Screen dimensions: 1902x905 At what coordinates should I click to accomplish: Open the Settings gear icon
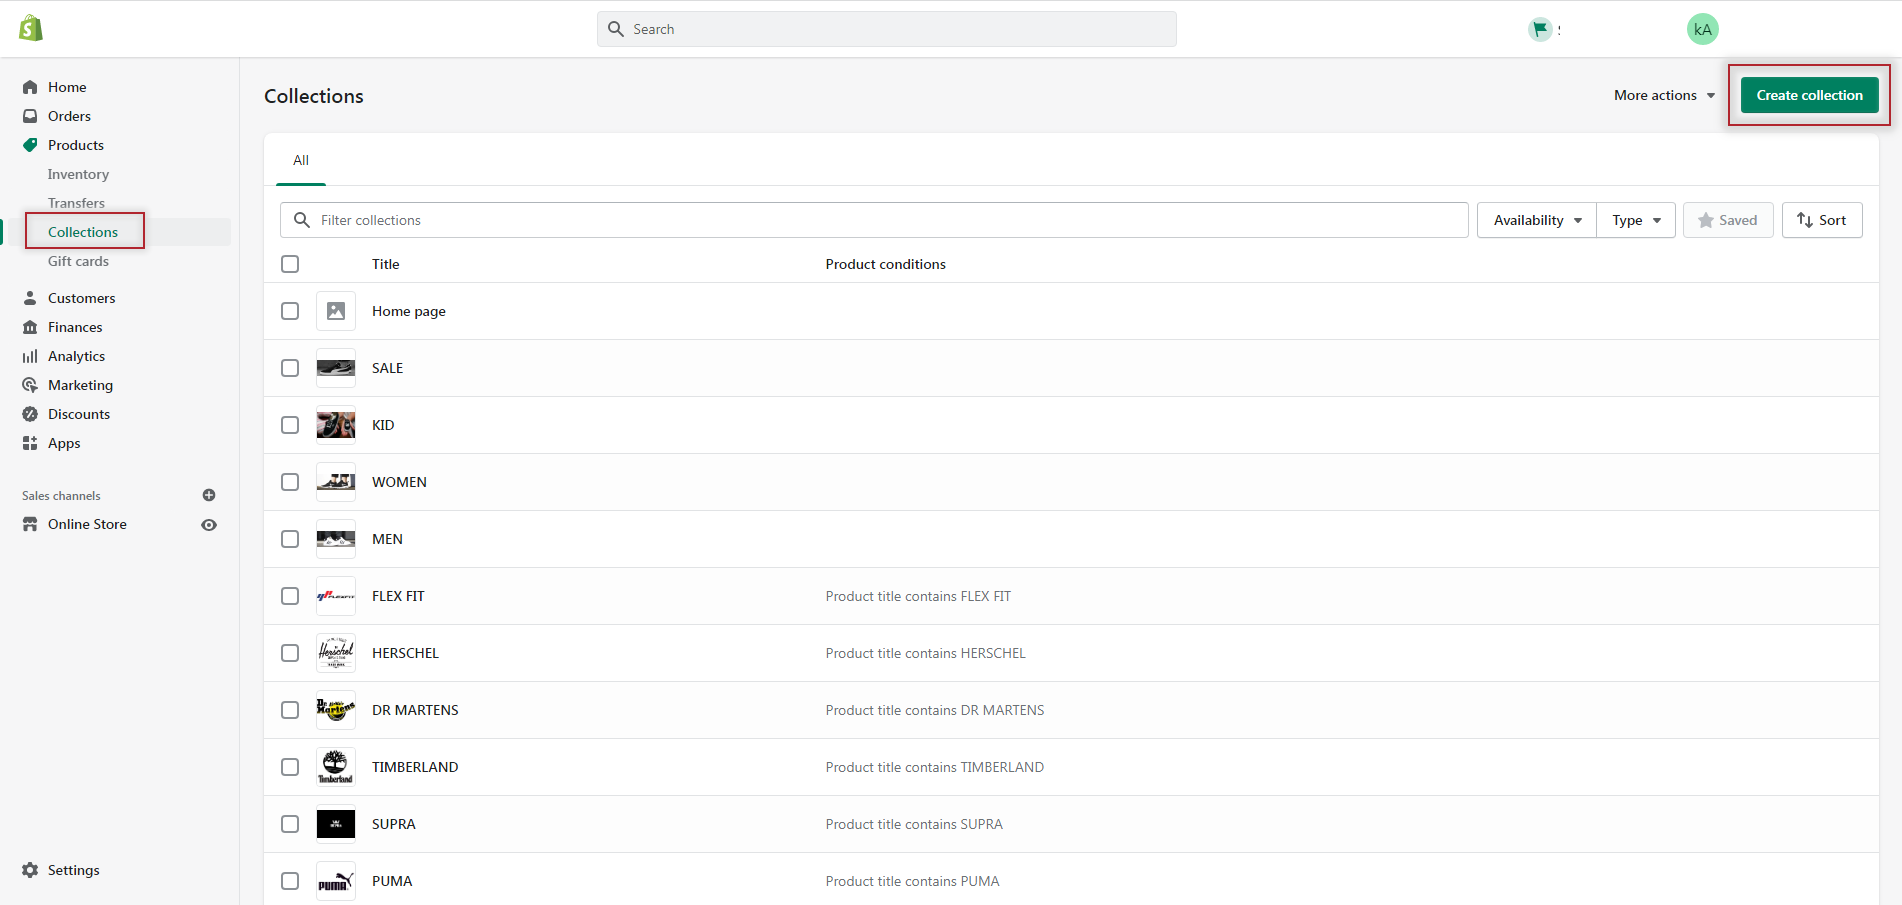coord(30,870)
